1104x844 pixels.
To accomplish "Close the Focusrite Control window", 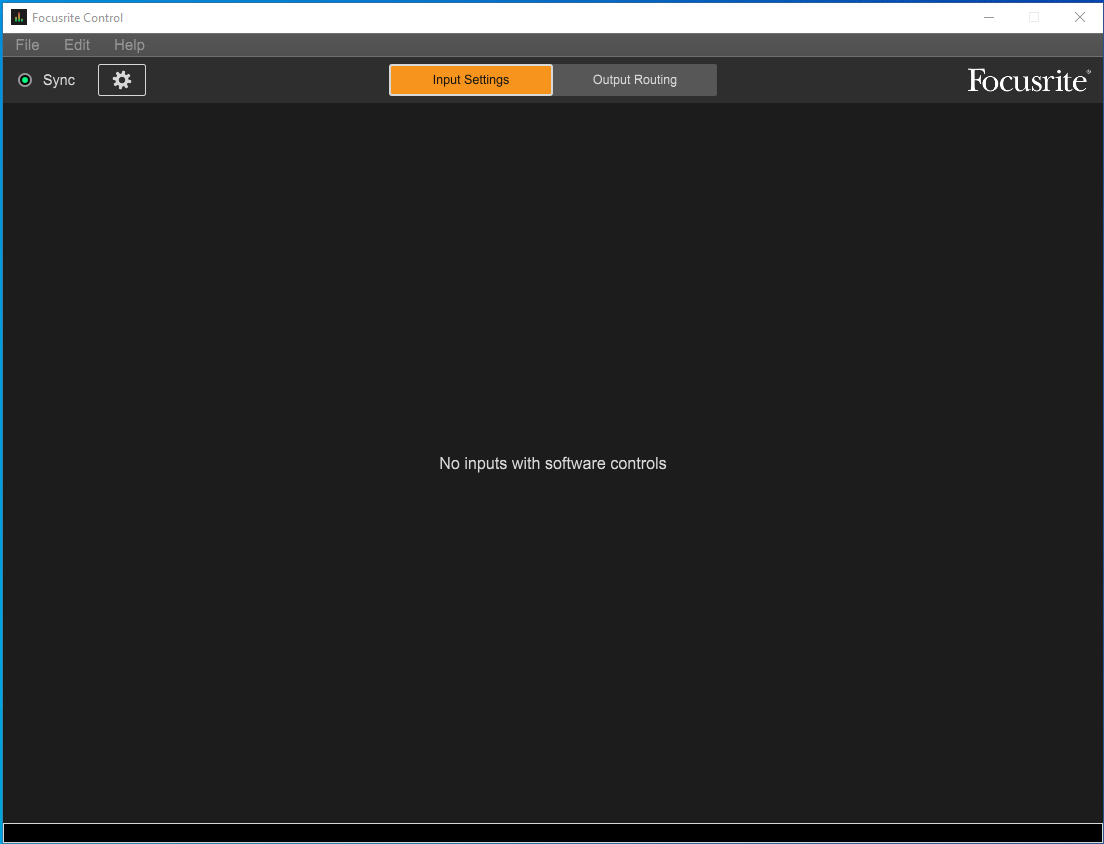I will 1080,17.
